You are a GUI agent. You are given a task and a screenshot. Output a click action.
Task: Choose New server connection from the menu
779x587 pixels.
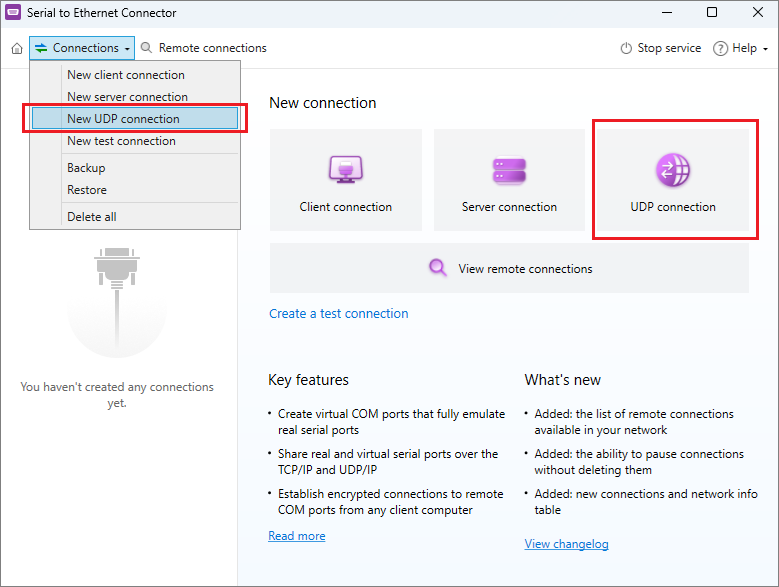point(135,97)
